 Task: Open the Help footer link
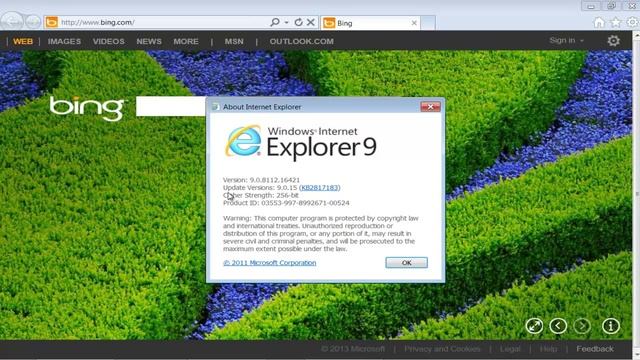coord(548,349)
